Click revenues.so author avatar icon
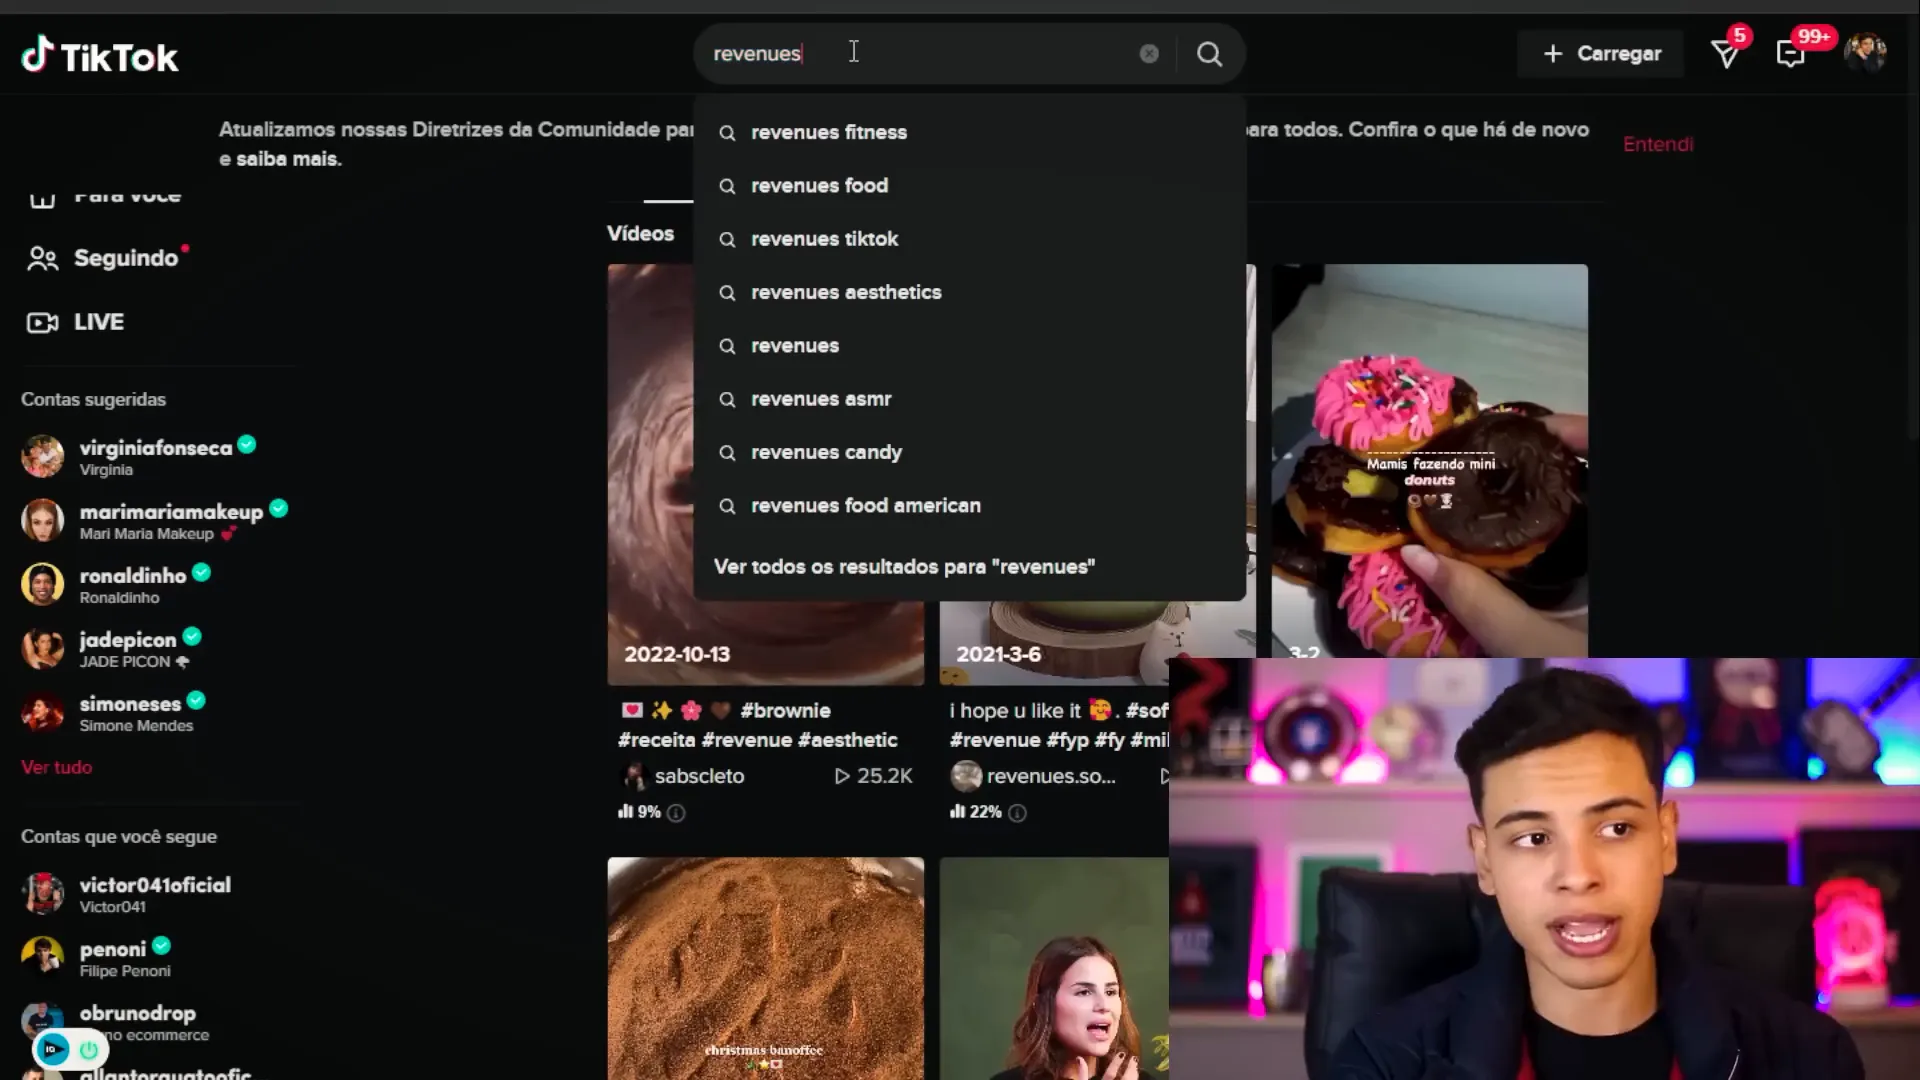This screenshot has height=1080, width=1920. pos(965,776)
